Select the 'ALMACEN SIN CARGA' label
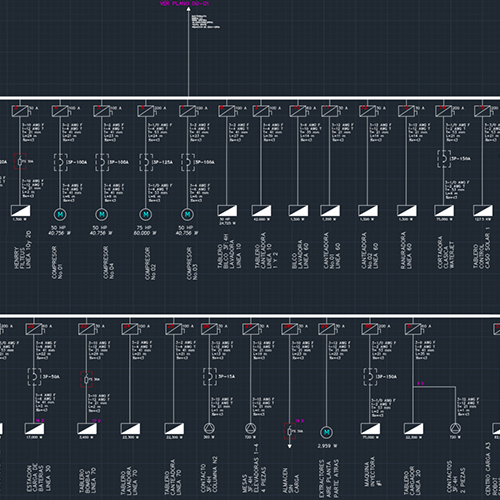This screenshot has width=500, height=500. click(x=291, y=481)
